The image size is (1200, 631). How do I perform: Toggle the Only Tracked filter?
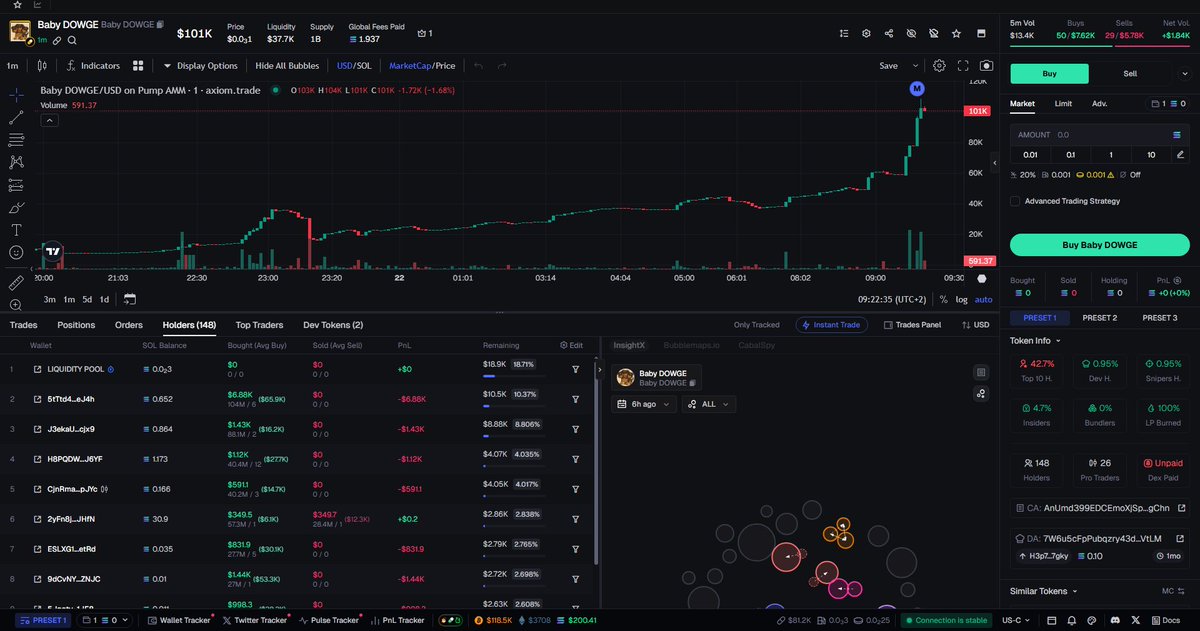[756, 325]
